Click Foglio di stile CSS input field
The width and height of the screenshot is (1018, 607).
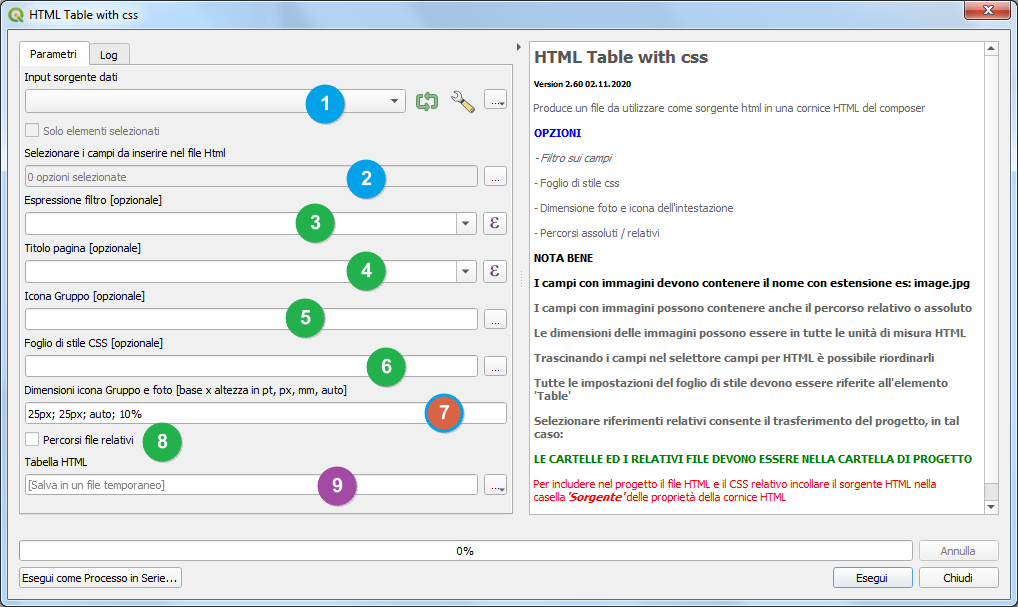251,366
